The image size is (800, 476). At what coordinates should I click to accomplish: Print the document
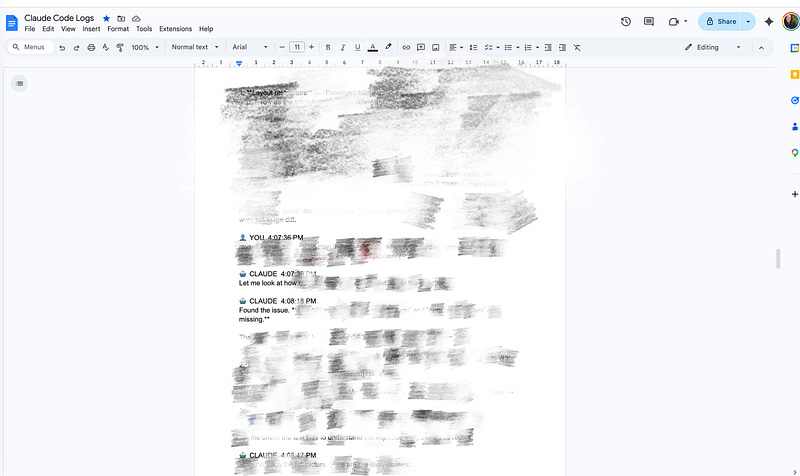click(91, 47)
